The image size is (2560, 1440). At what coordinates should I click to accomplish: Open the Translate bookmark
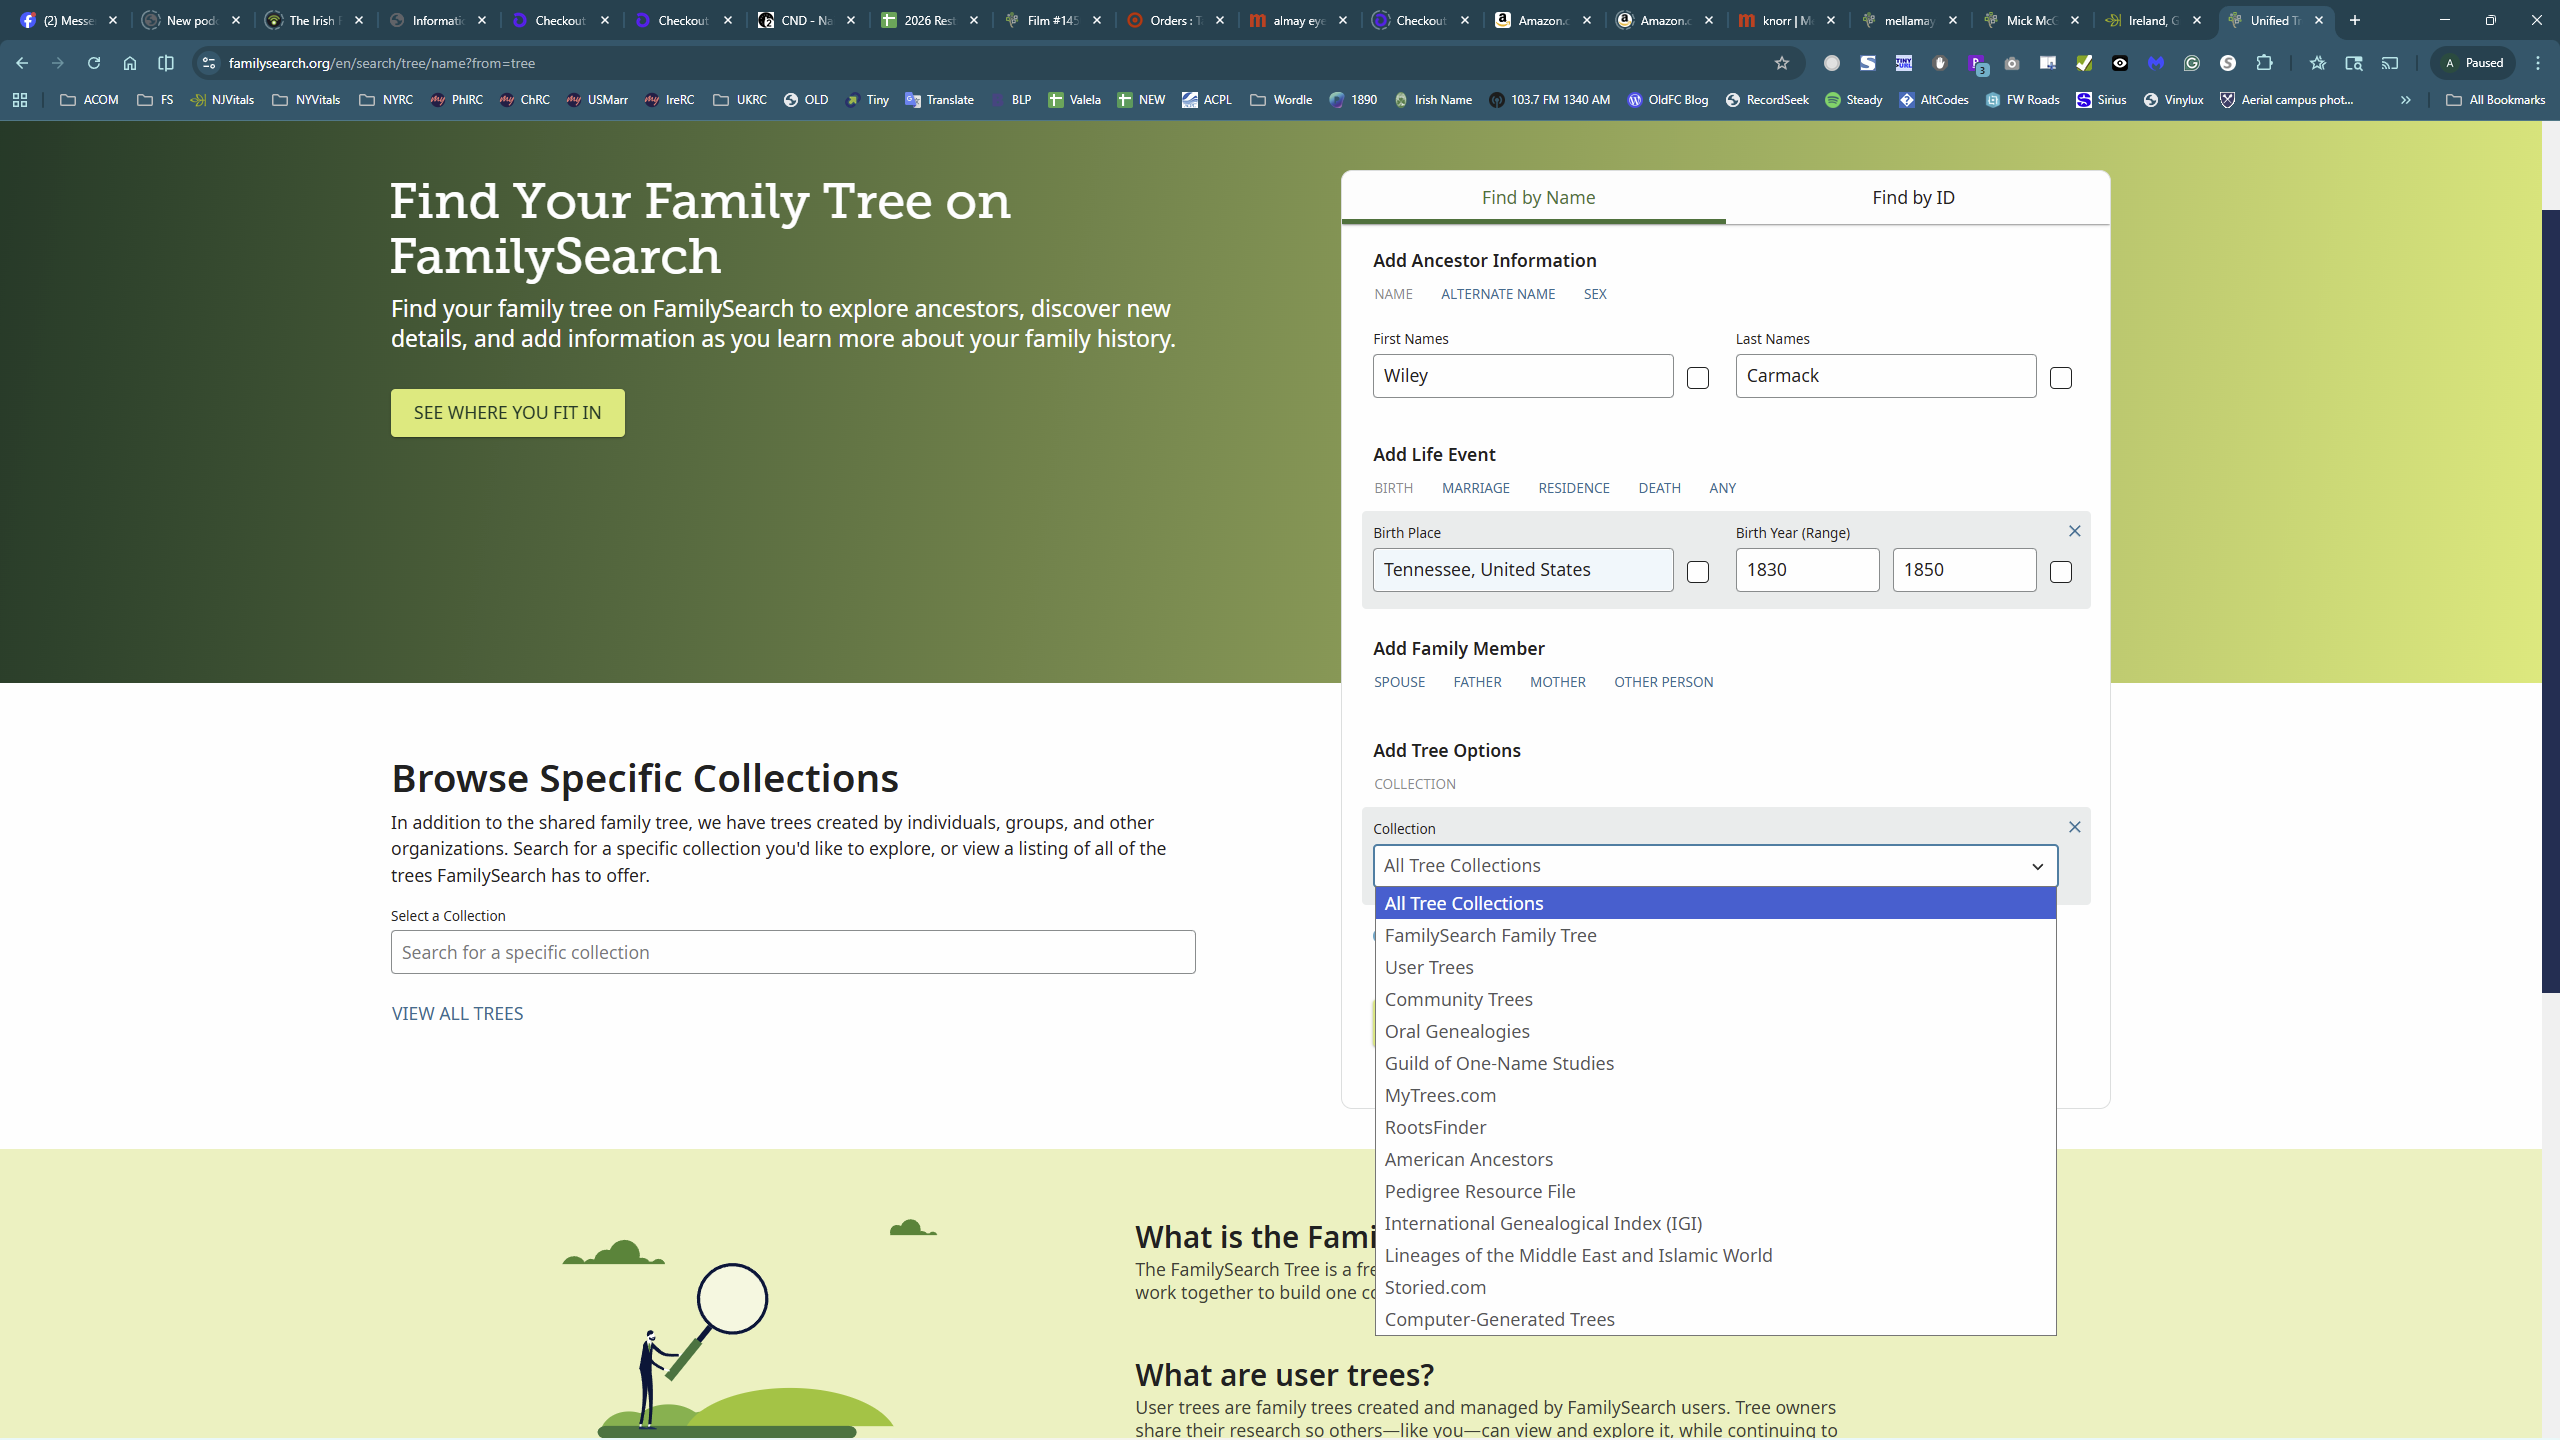[939, 100]
